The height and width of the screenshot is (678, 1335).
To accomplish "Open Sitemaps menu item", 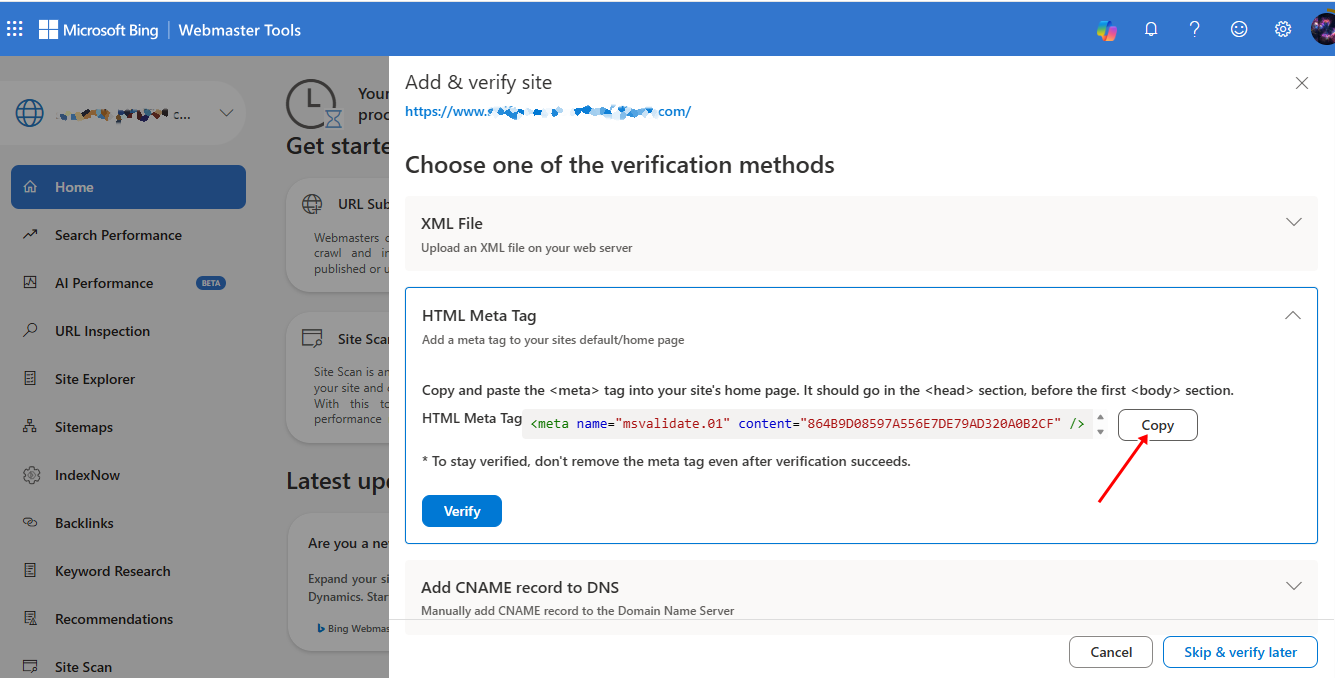I will (128, 427).
